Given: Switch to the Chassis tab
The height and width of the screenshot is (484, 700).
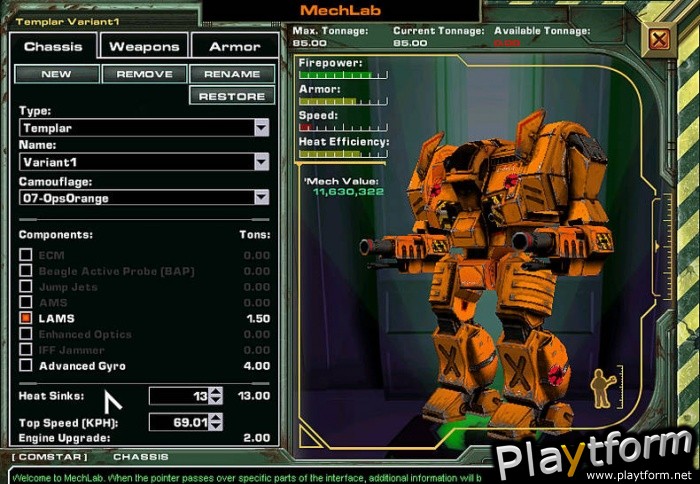Looking at the screenshot, I should [53, 46].
